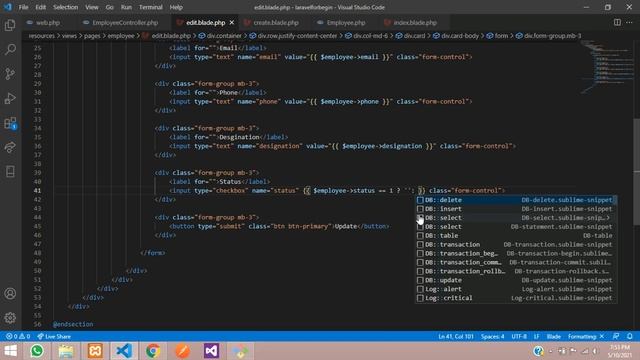Select DB::transaction_rollback suggestion

point(516,271)
